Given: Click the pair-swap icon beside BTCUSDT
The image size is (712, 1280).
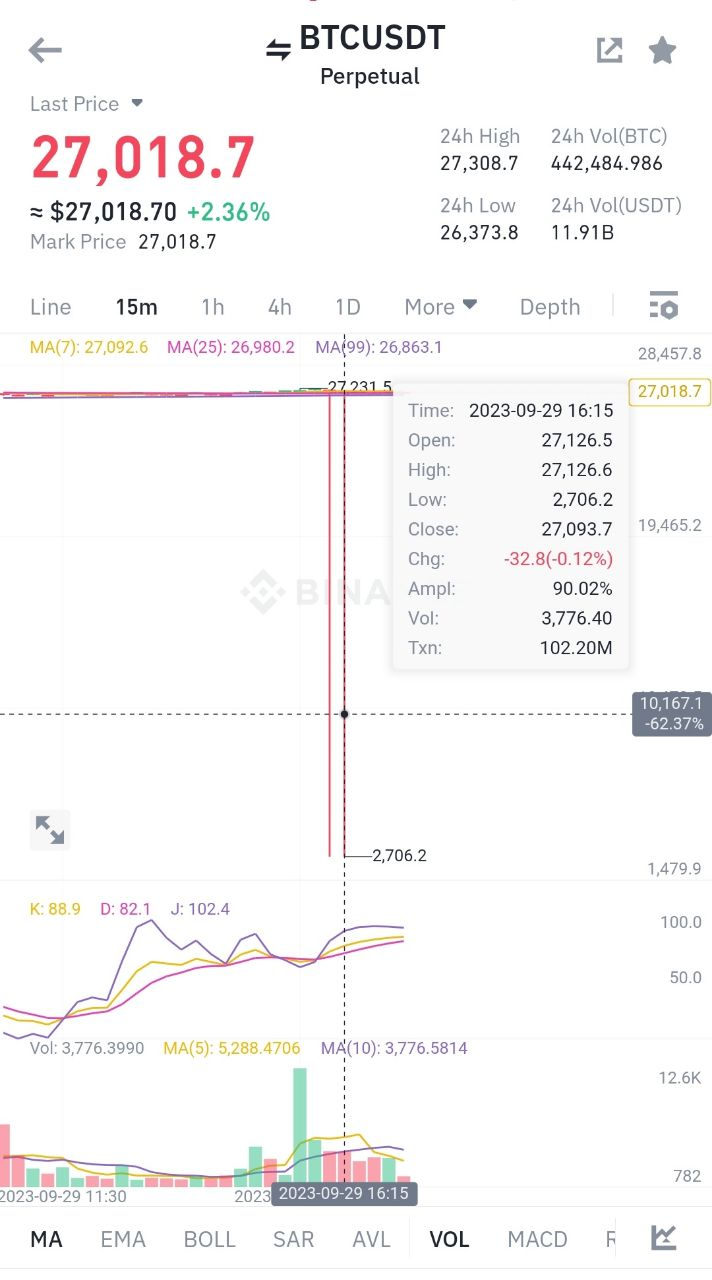Looking at the screenshot, I should 277,39.
